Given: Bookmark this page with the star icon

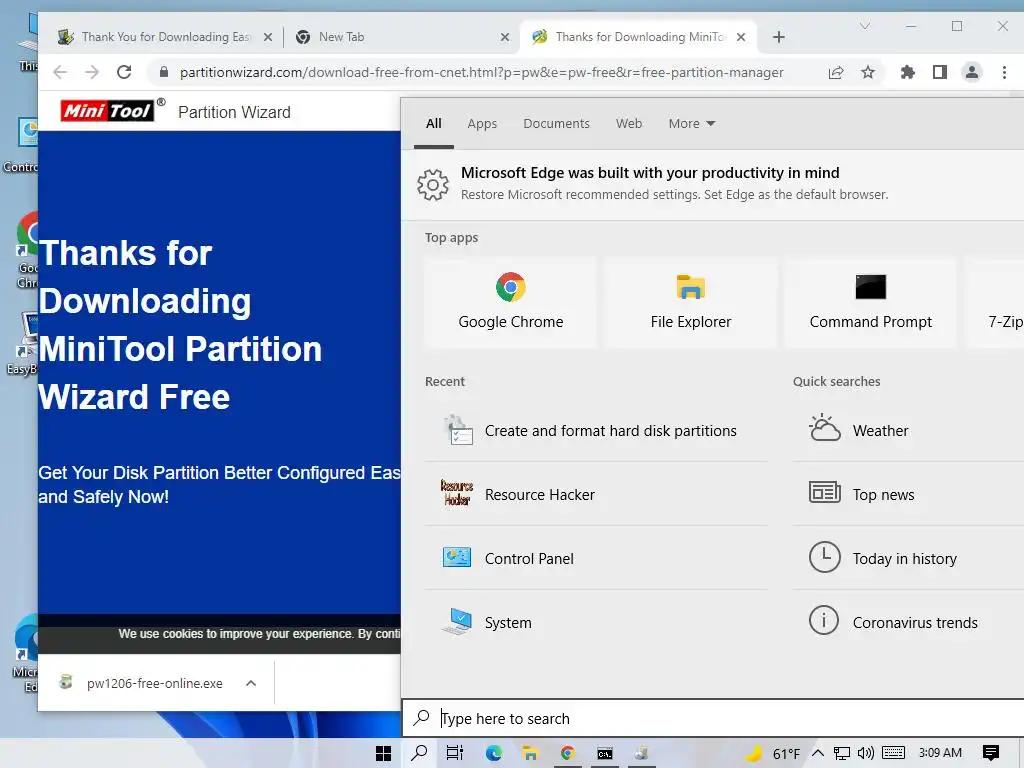Looking at the screenshot, I should click(x=868, y=72).
